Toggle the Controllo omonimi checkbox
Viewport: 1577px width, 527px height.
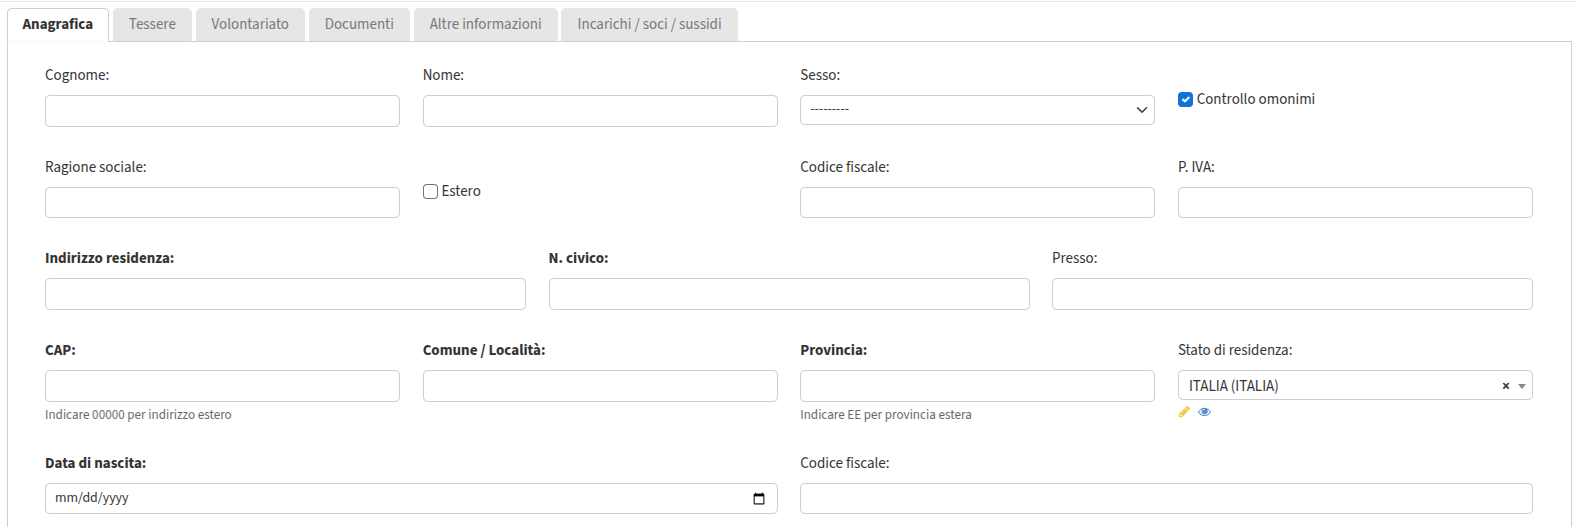(x=1185, y=99)
